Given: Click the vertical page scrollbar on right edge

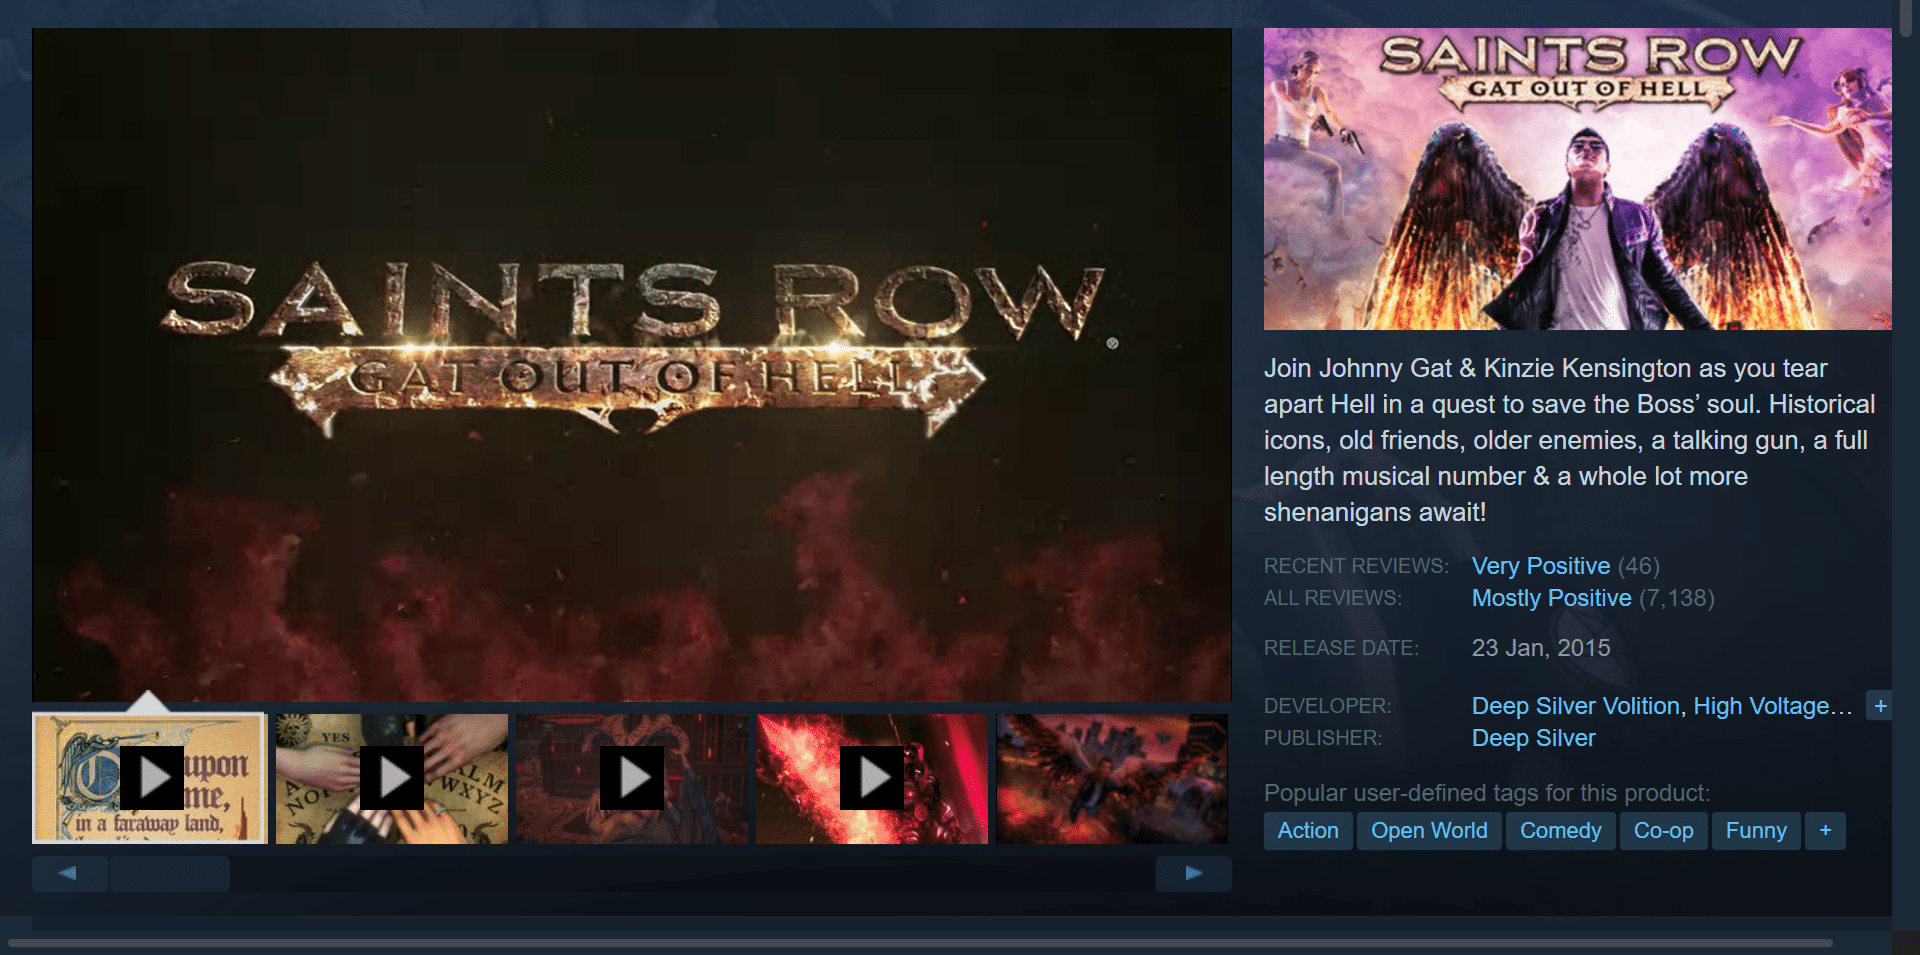Looking at the screenshot, I should (1906, 18).
